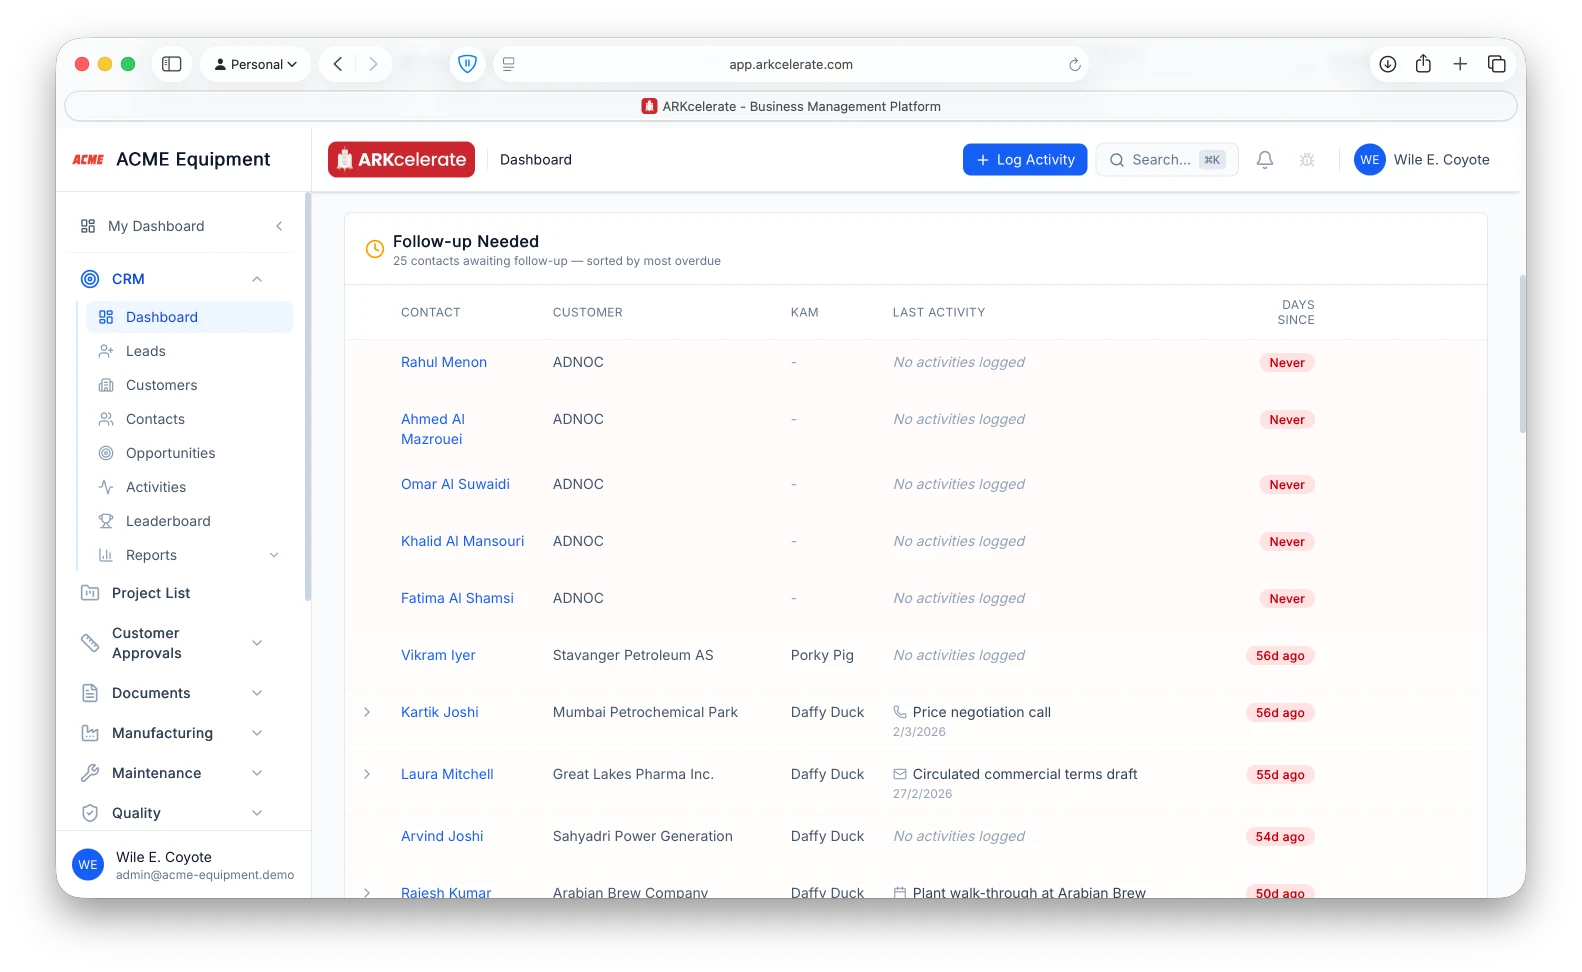This screenshot has height=972, width=1582.
Task: Go back with the browser back arrow
Action: point(338,64)
